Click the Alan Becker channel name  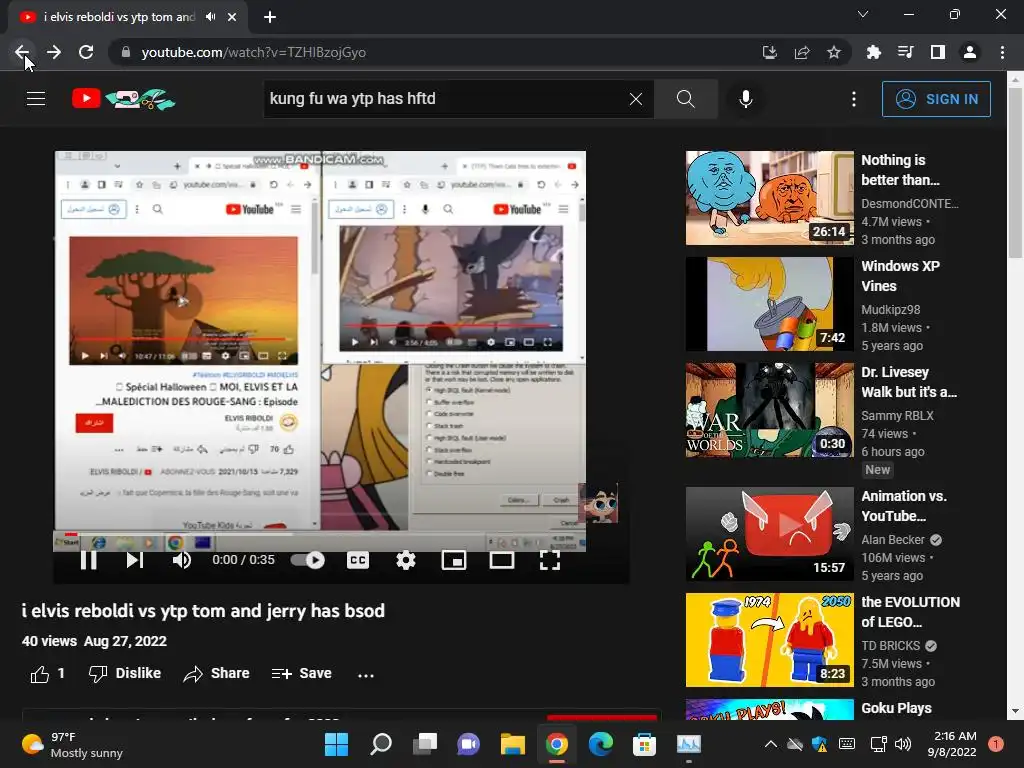893,539
